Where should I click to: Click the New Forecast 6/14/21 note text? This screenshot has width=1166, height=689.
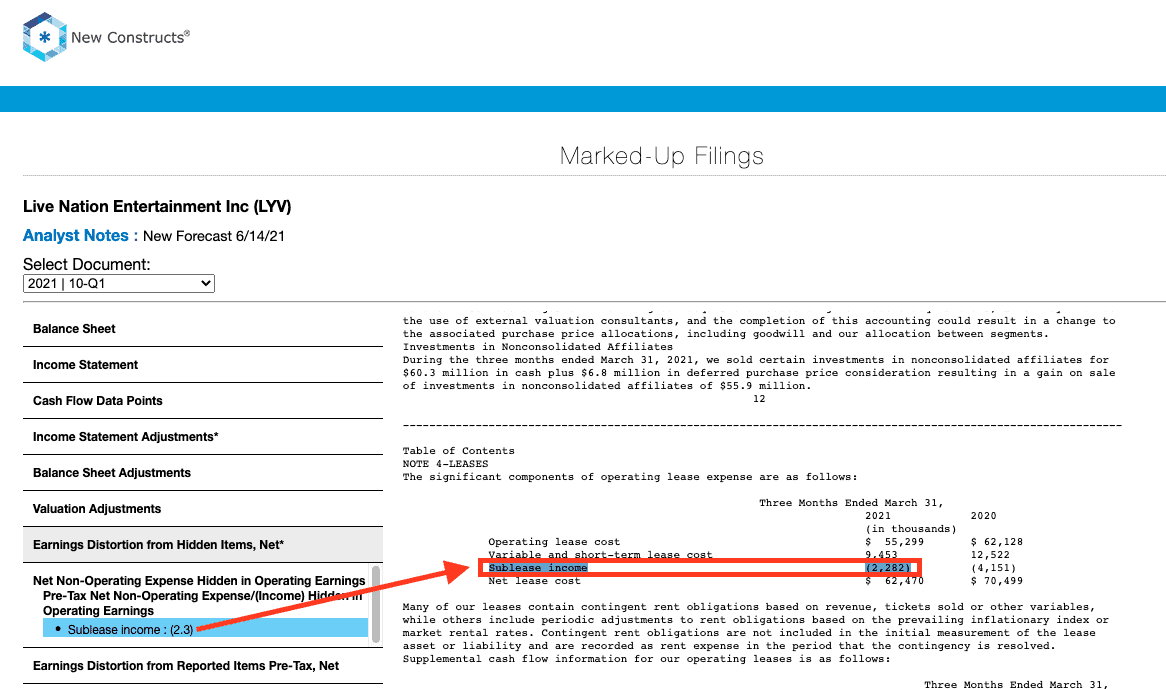pyautogui.click(x=213, y=236)
